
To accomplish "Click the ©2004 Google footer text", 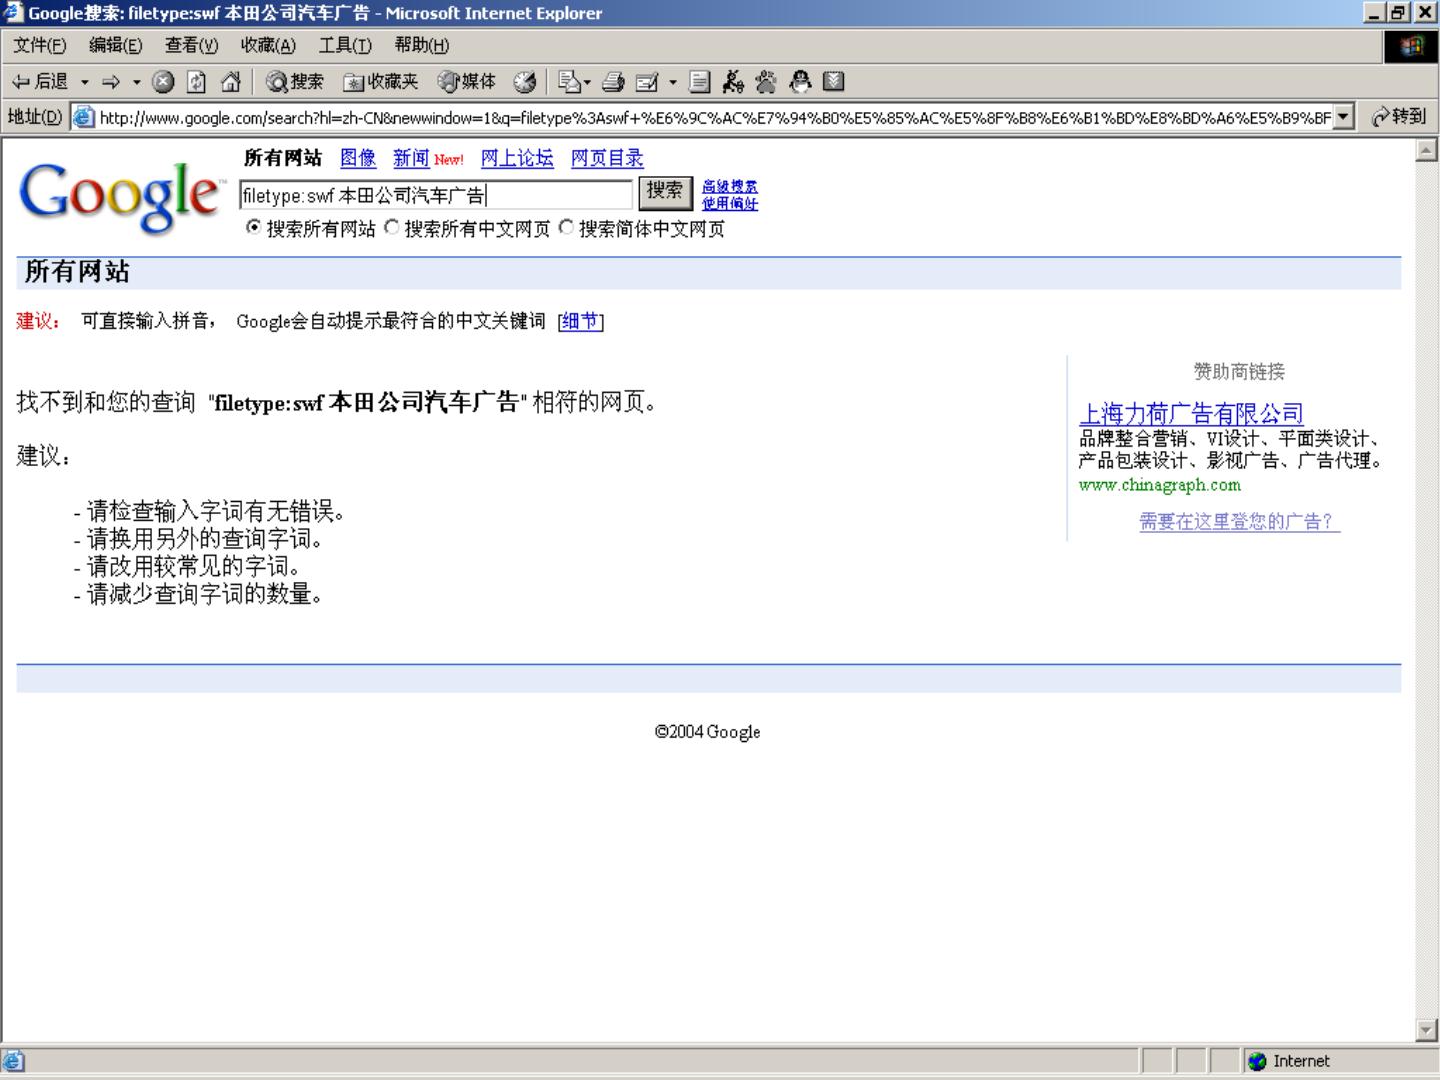I will tap(708, 732).
